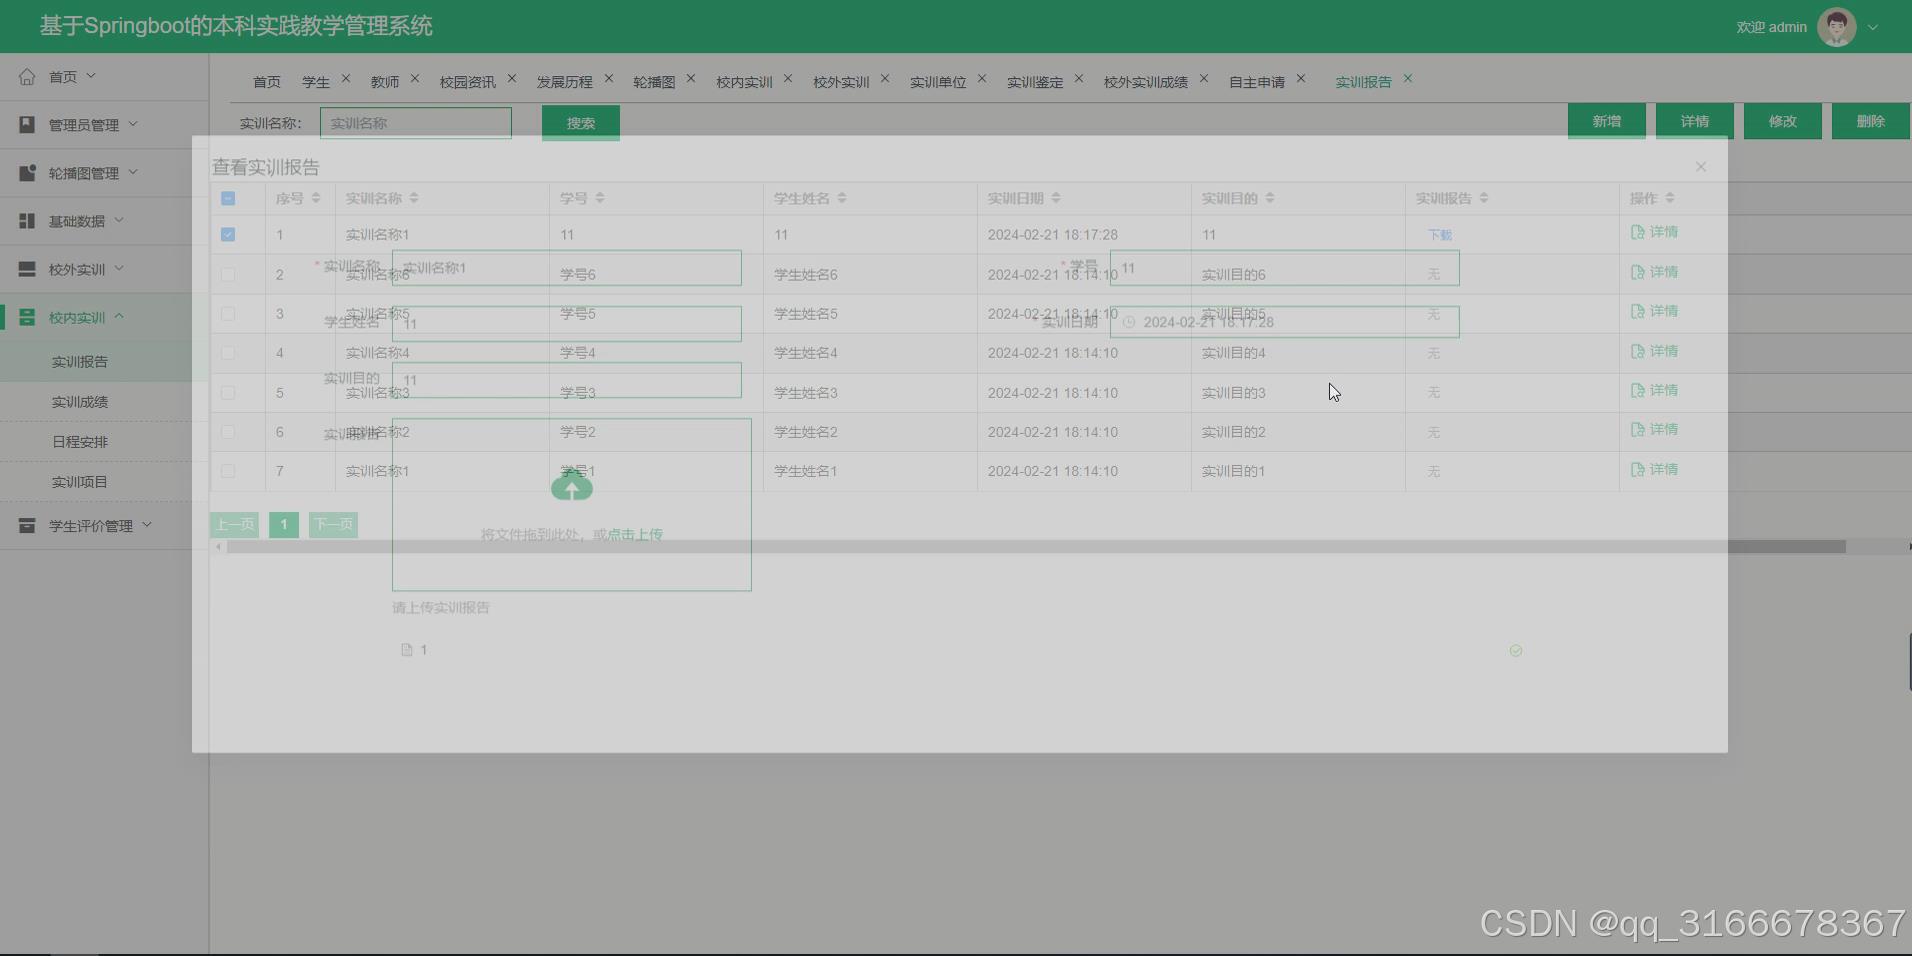Click the upload arrow icon in the dialog
1912x956 pixels.
tap(571, 487)
